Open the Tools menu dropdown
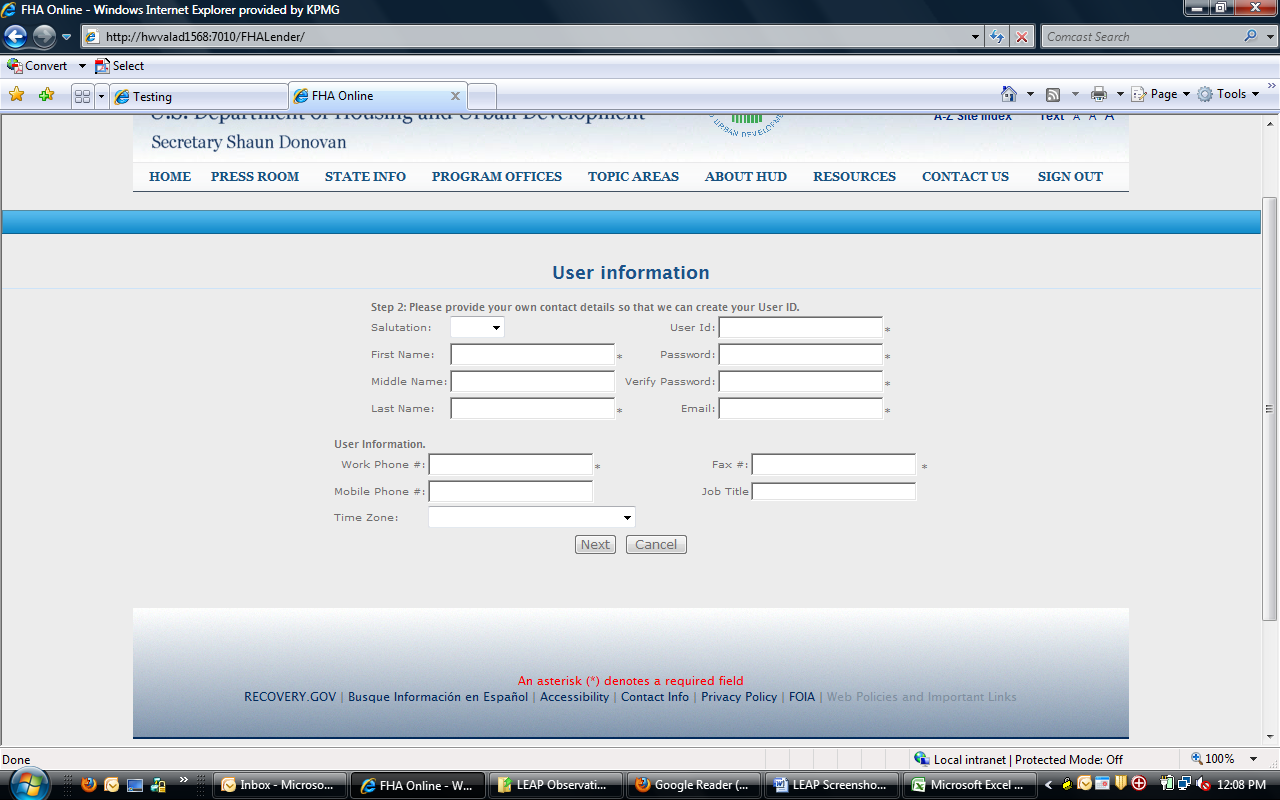This screenshot has height=800, width=1280. pos(1228,94)
